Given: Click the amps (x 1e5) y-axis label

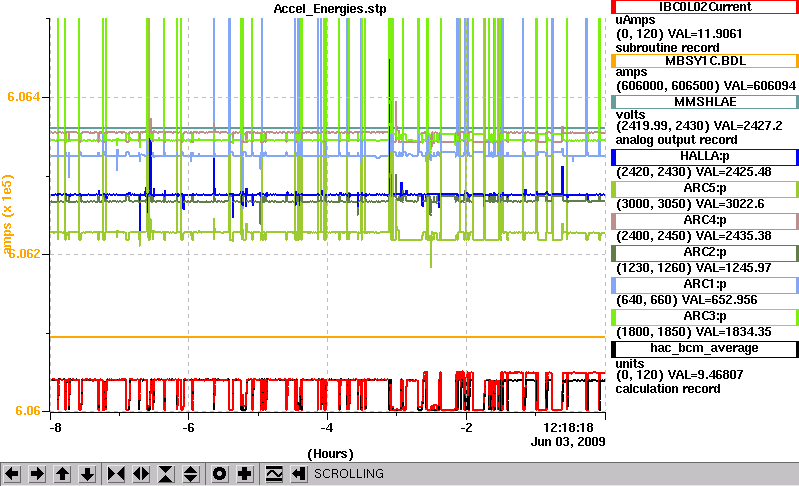Looking at the screenshot, I should pos(7,214).
